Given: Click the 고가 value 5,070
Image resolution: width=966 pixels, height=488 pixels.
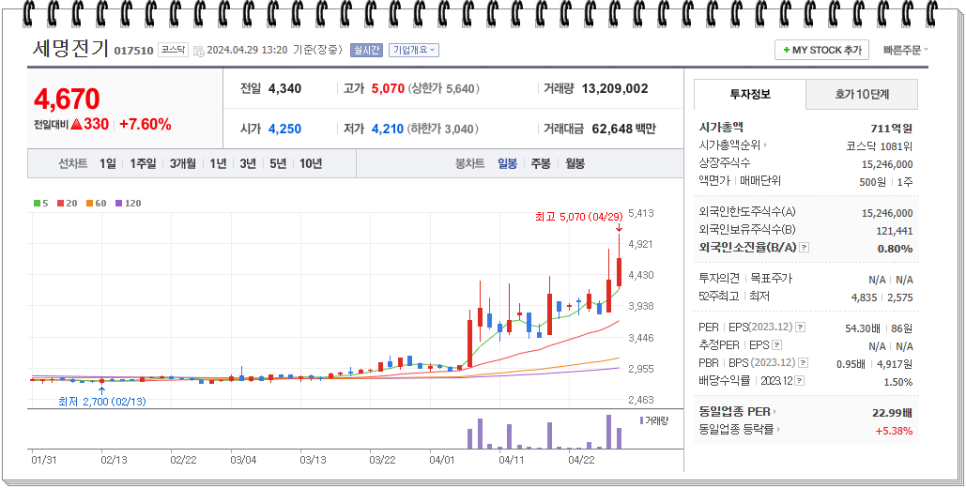Looking at the screenshot, I should click(x=388, y=89).
